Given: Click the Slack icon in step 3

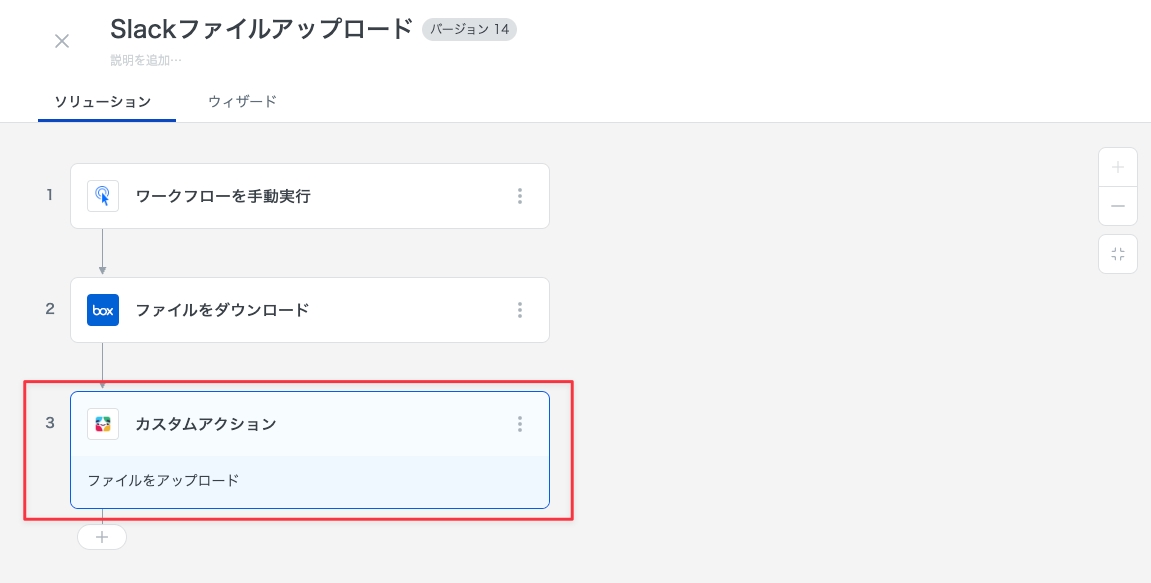Looking at the screenshot, I should coord(103,424).
